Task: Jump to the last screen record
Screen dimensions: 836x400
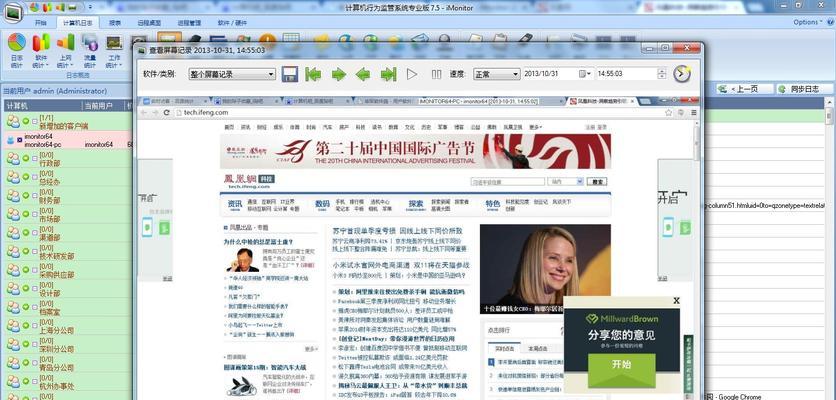Action: click(x=388, y=74)
